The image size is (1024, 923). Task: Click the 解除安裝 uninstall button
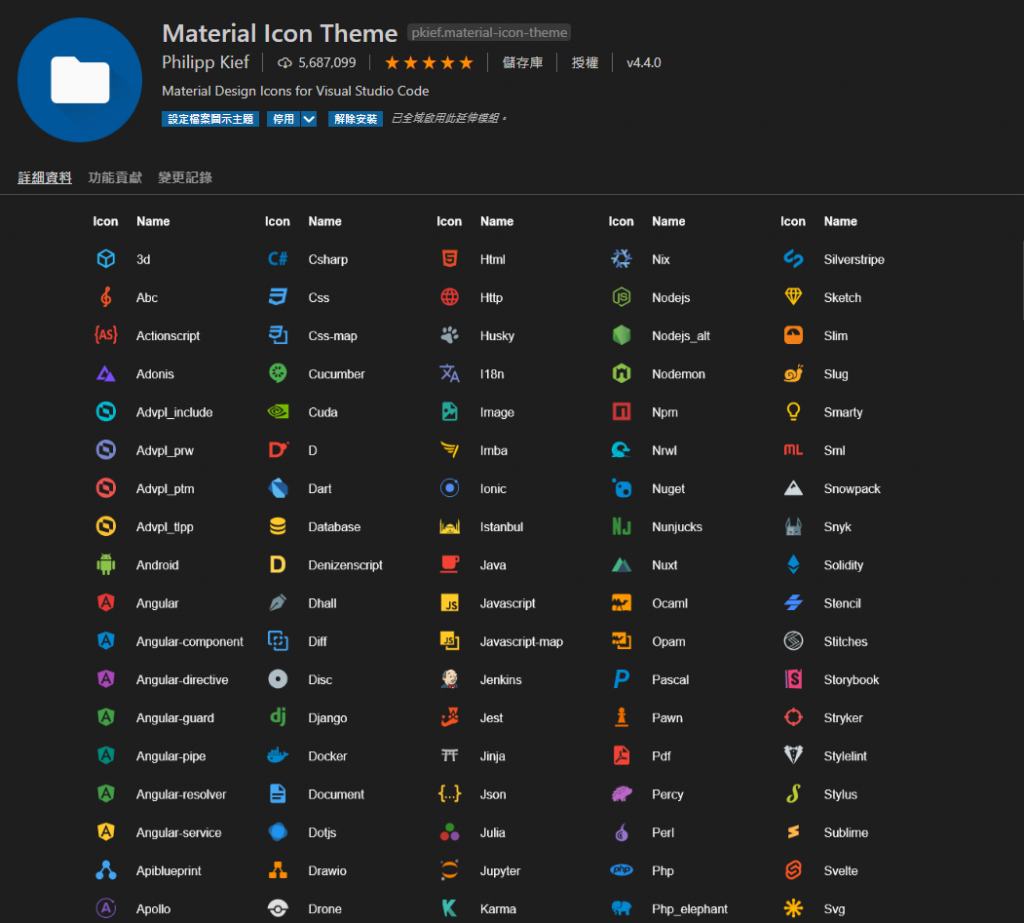[x=355, y=119]
